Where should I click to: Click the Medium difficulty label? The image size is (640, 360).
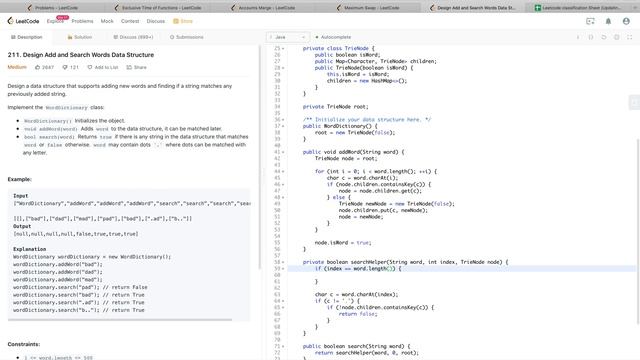(x=17, y=67)
